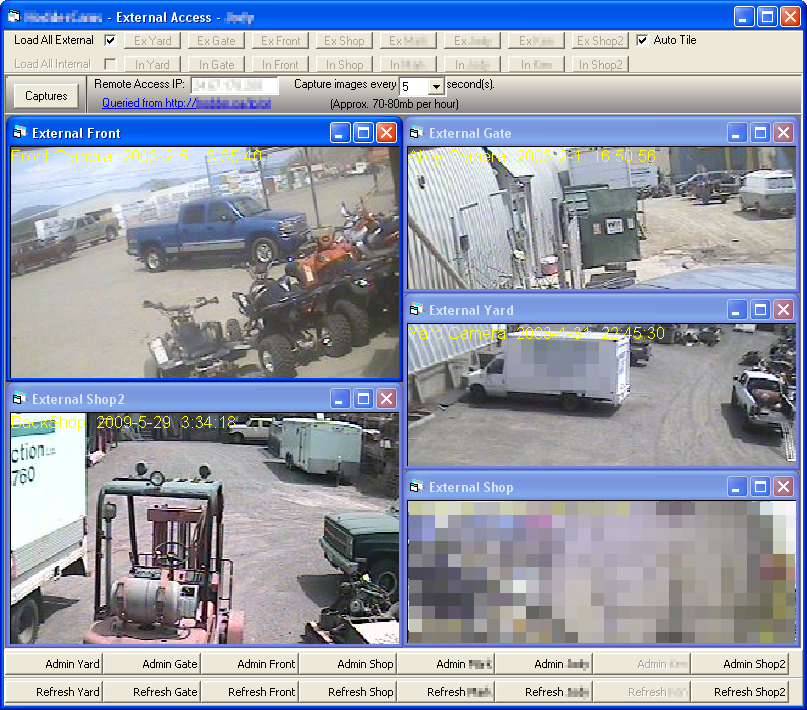This screenshot has height=710, width=807.
Task: Close the External Shop camera window
Action: pos(783,487)
